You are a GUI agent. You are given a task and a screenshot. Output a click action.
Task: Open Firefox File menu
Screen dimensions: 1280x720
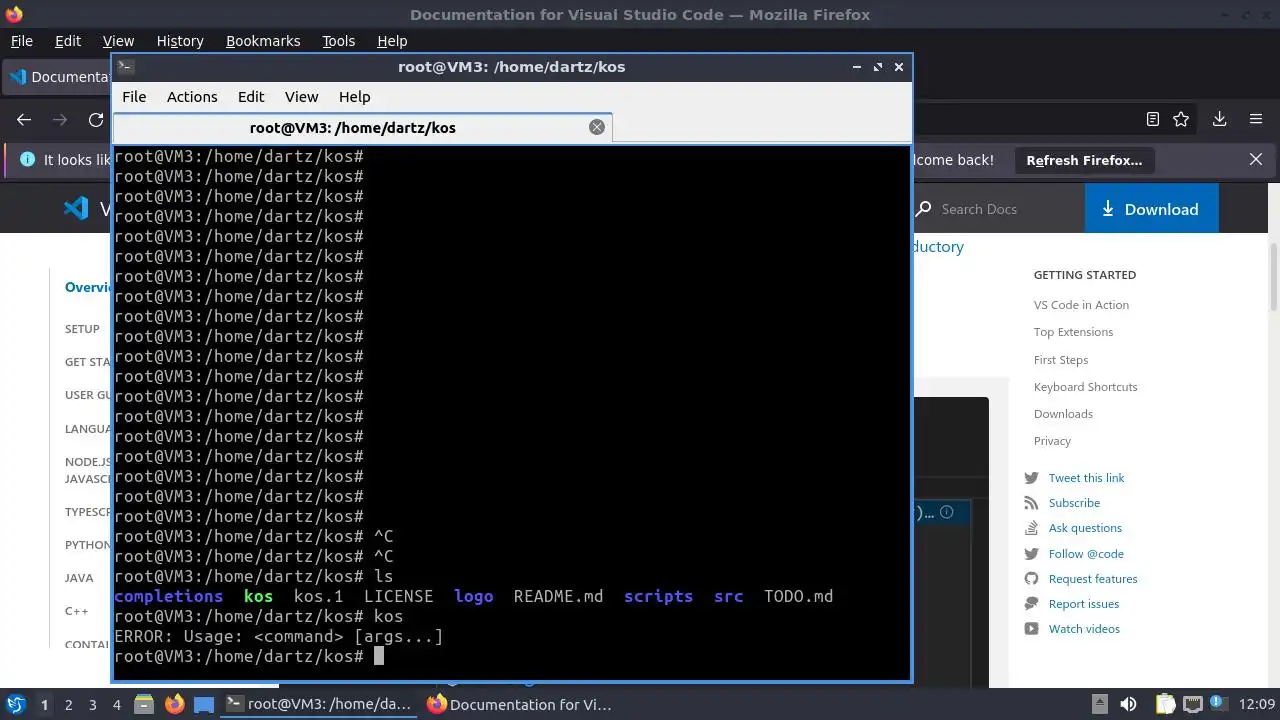tap(21, 41)
